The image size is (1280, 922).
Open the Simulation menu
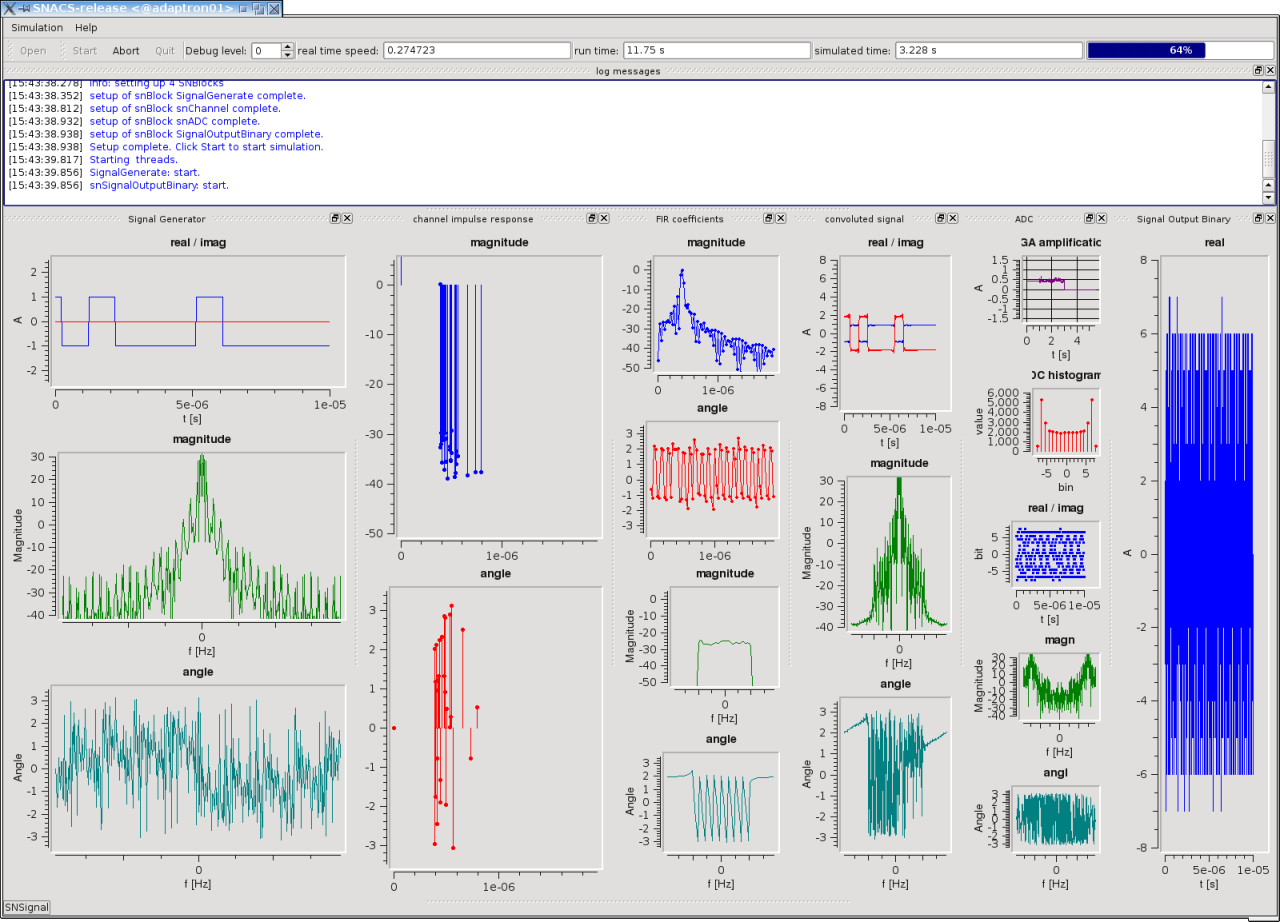pos(37,27)
